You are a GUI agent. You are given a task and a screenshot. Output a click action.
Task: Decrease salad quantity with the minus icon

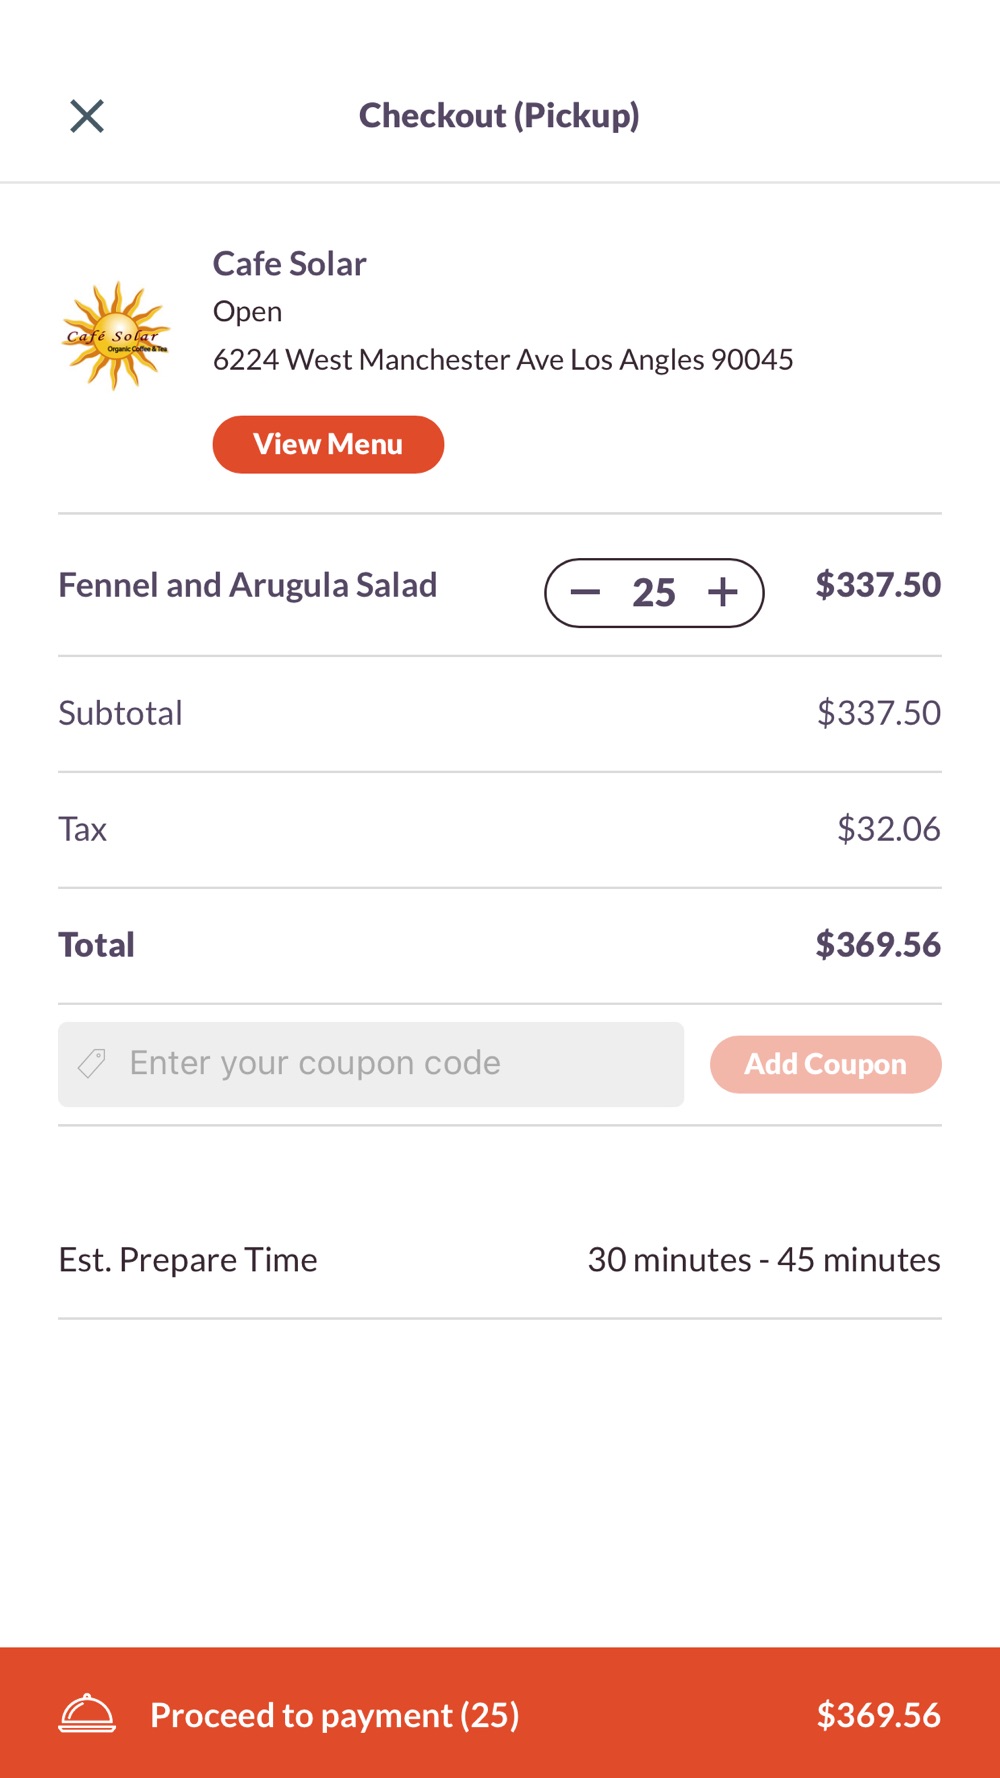[x=585, y=592]
